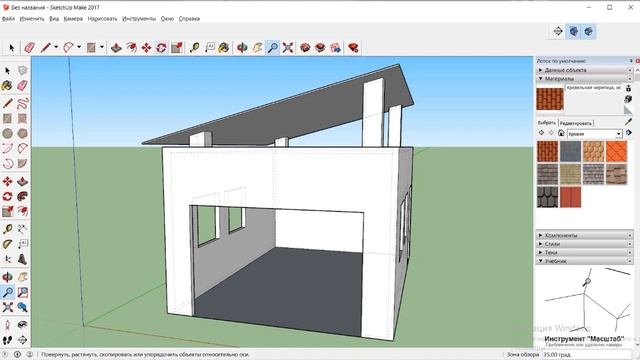
Task: Click the Create Material icon
Action: point(628,99)
